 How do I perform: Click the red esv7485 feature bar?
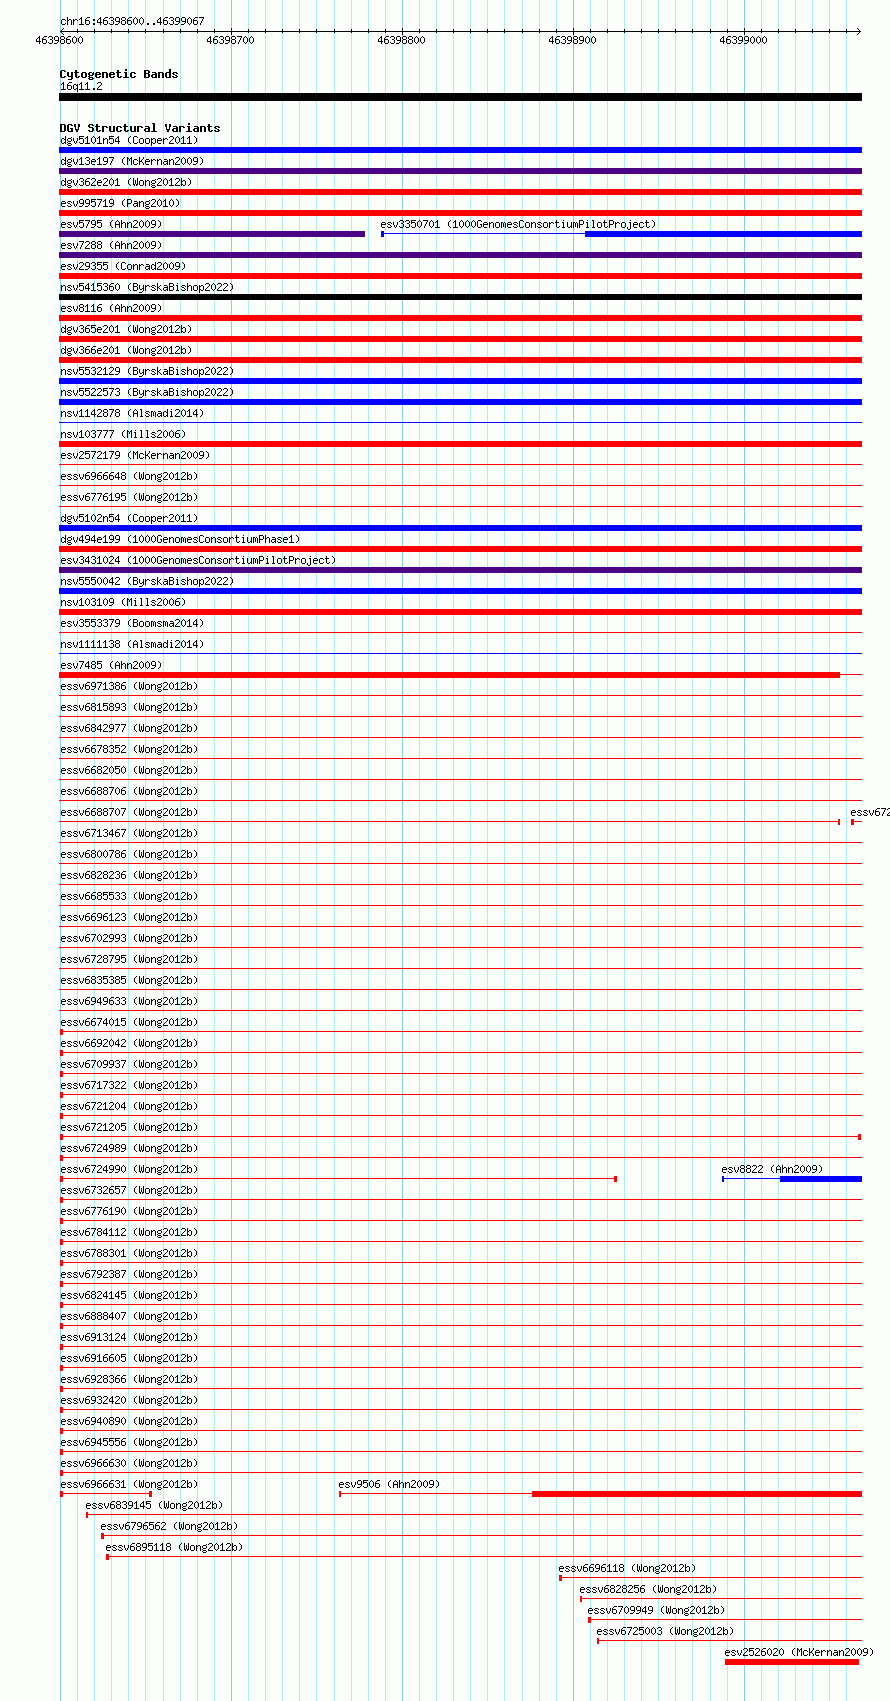450,675
